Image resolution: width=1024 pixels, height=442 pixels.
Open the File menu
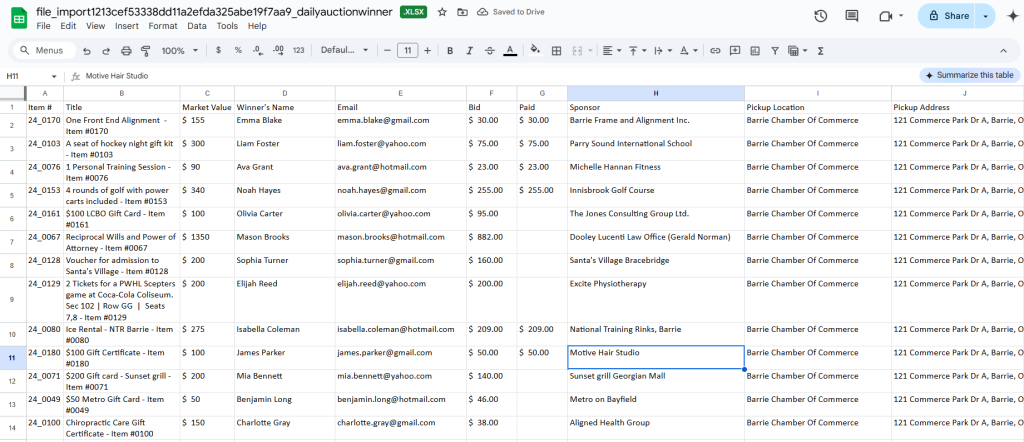pyautogui.click(x=44, y=26)
